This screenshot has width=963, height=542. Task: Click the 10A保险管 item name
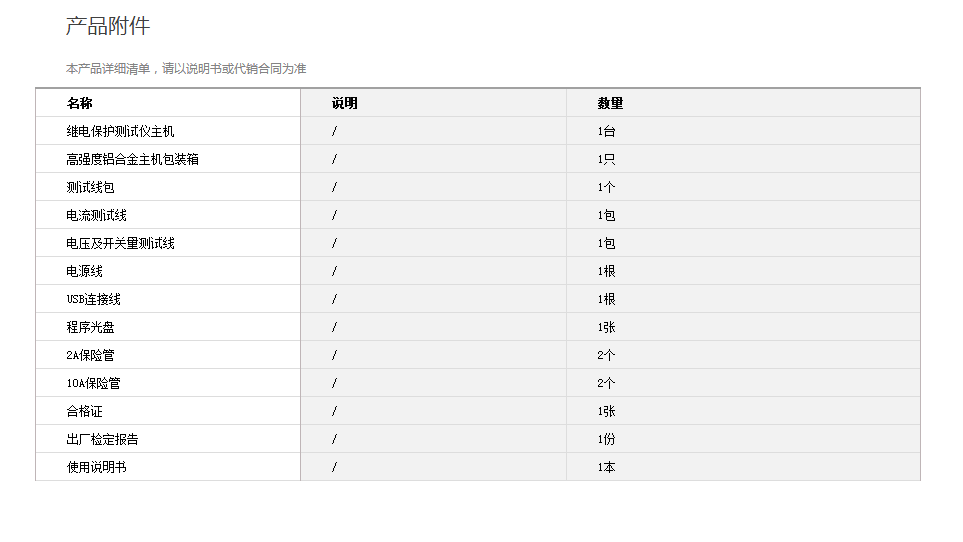tap(94, 383)
